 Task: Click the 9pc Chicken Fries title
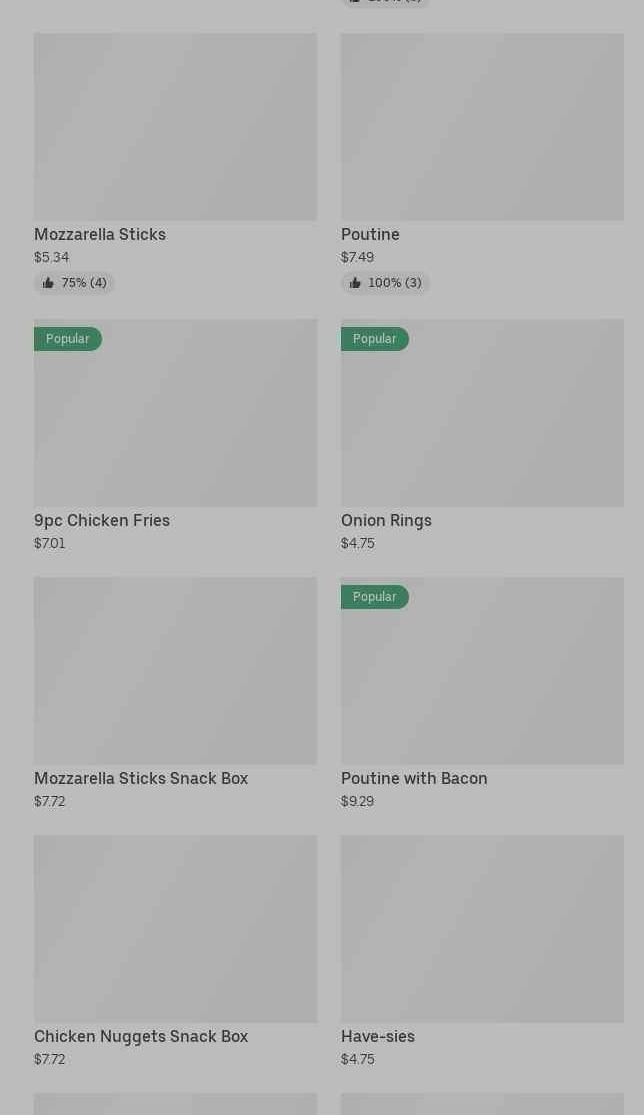(x=102, y=520)
